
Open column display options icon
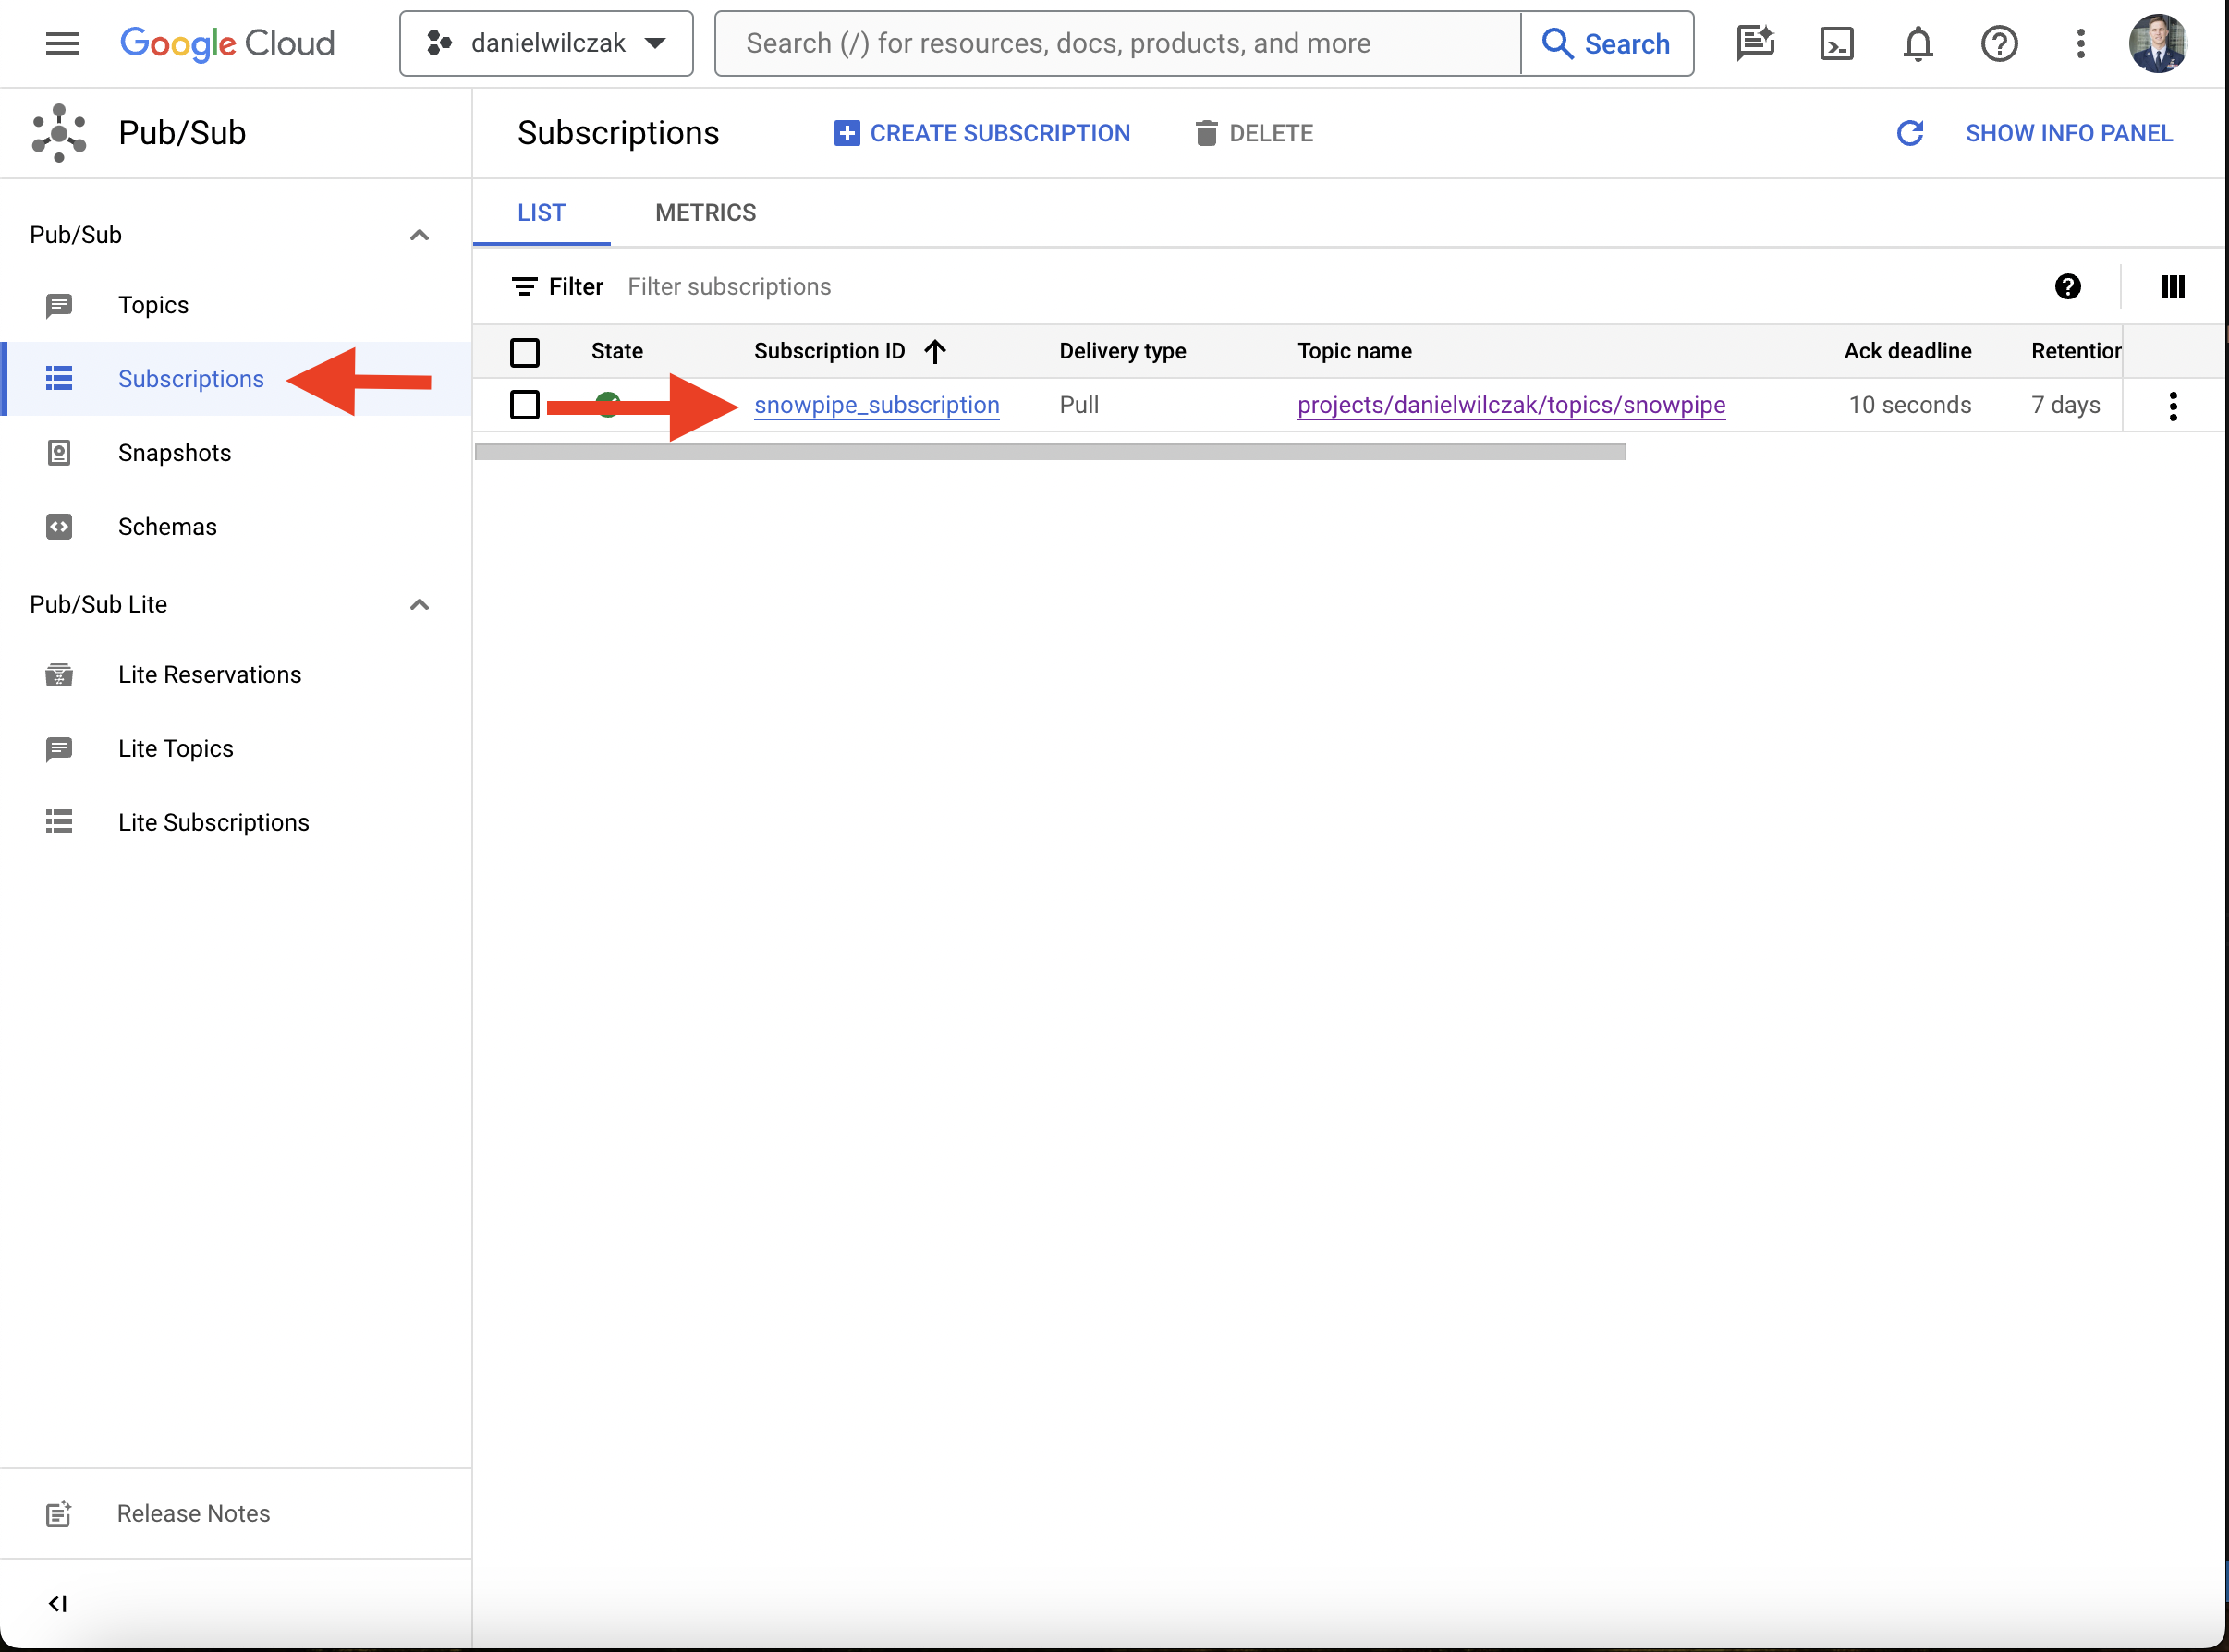tap(2172, 287)
